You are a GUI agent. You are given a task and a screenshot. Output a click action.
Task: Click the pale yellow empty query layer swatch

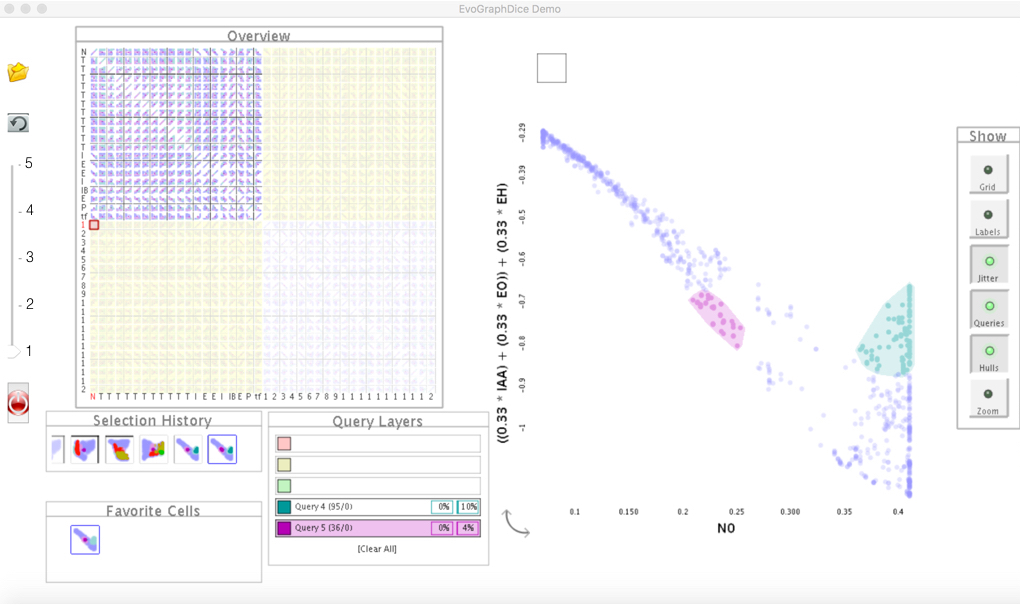tap(284, 464)
